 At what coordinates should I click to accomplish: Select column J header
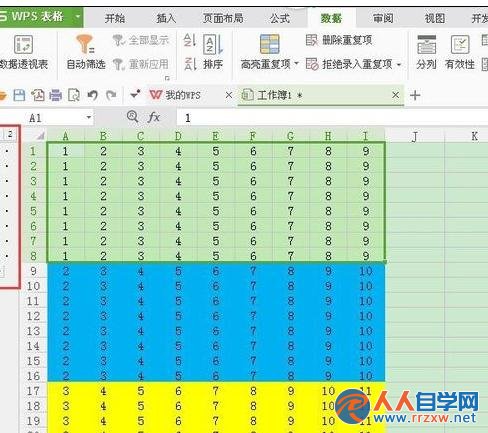[415, 136]
